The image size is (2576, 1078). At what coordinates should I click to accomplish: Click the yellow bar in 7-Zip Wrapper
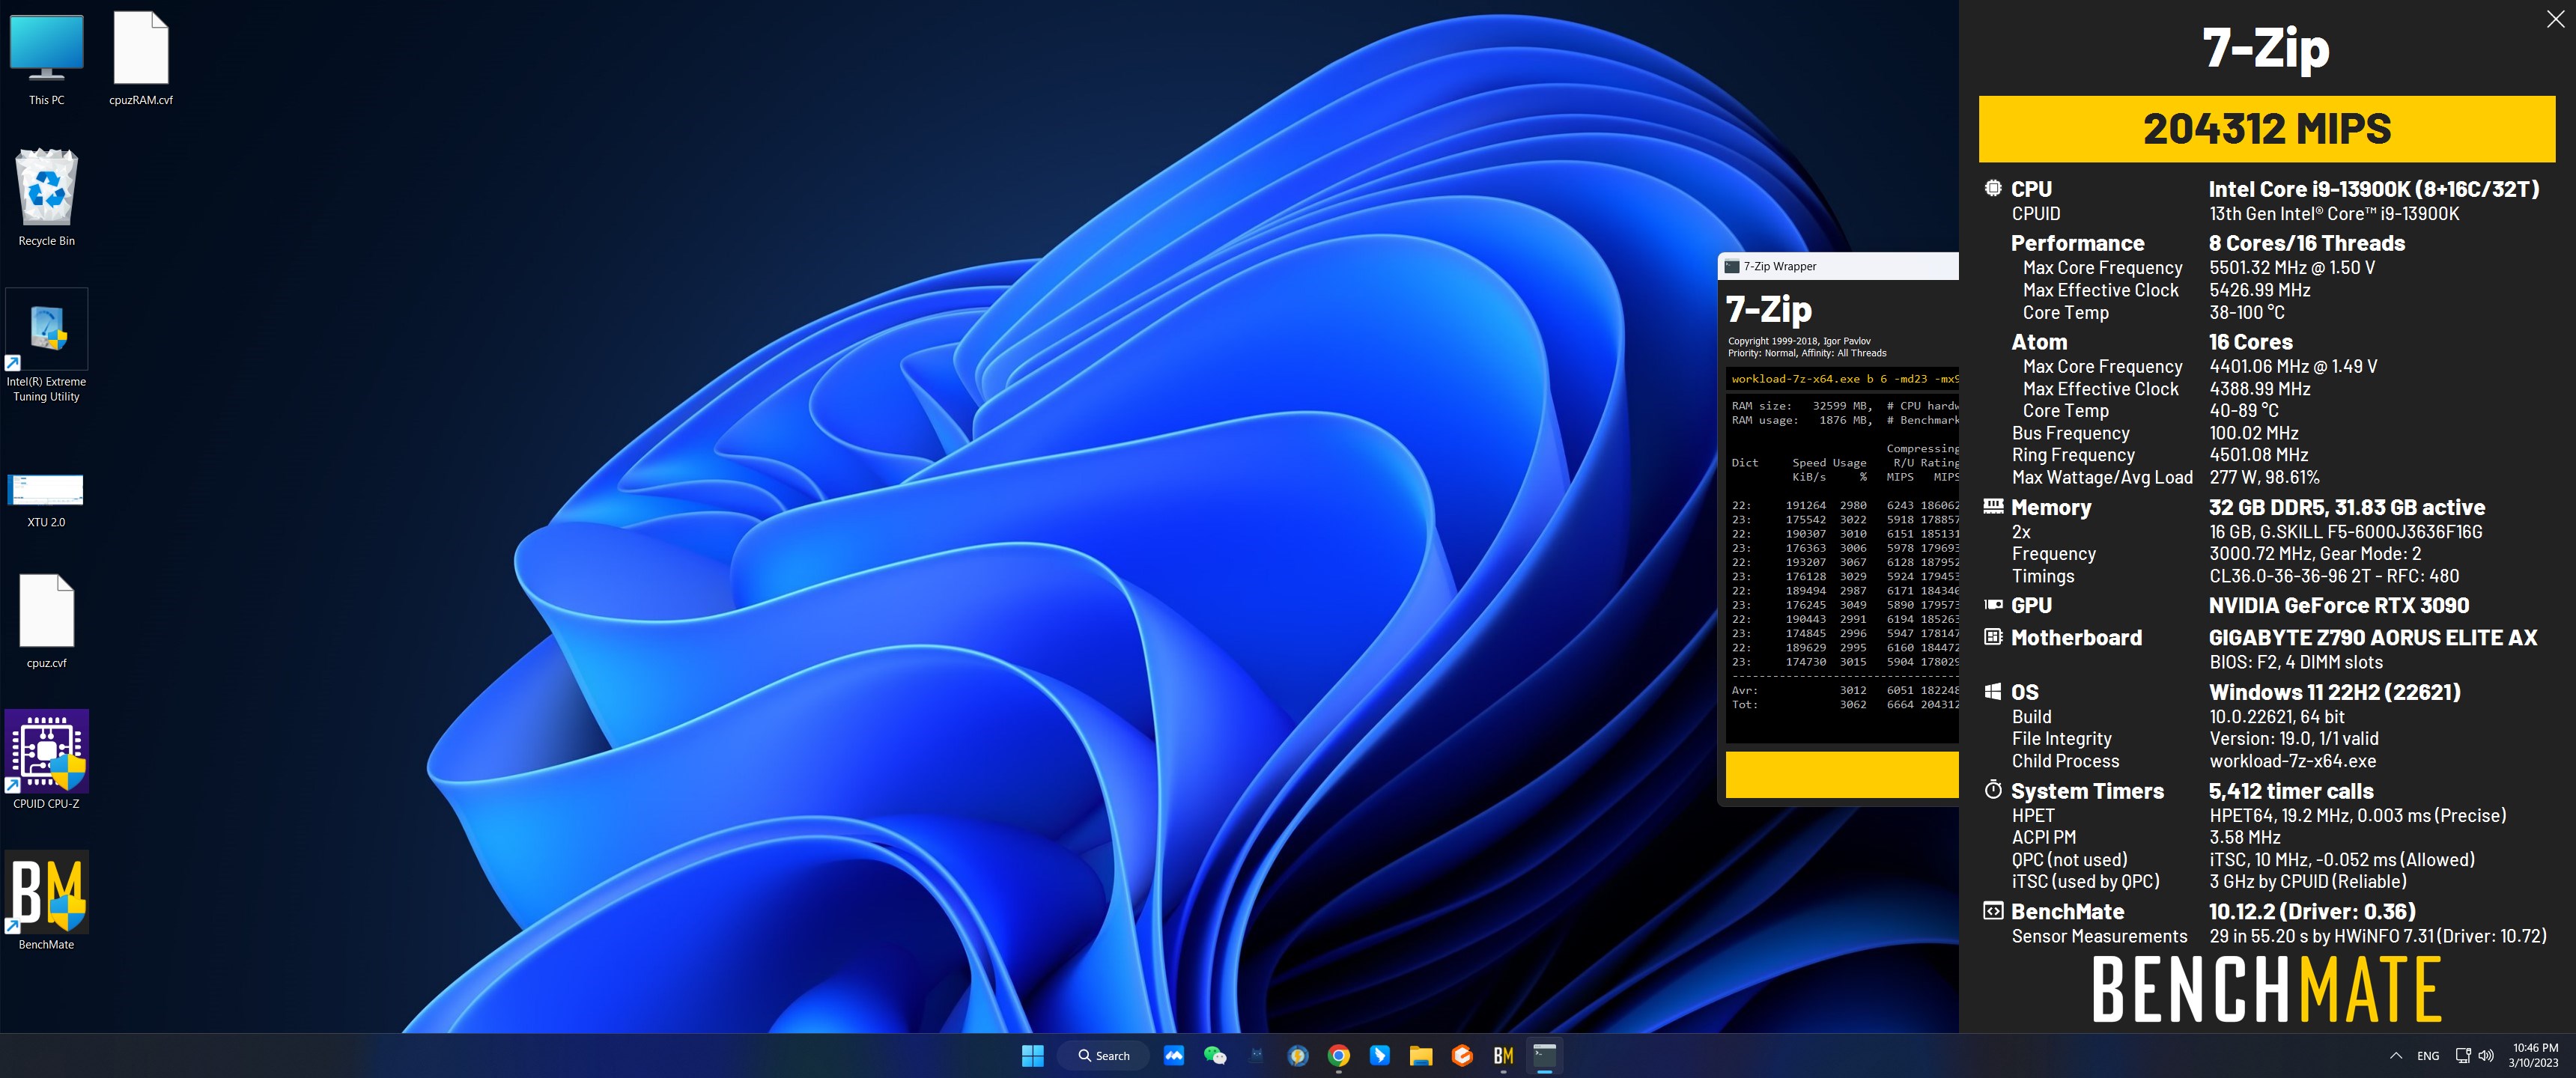click(1842, 775)
